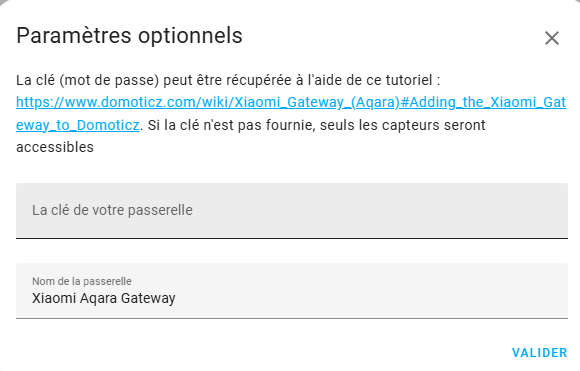
Task: Click the description sentence about capteurs accessibles
Action: (250, 136)
